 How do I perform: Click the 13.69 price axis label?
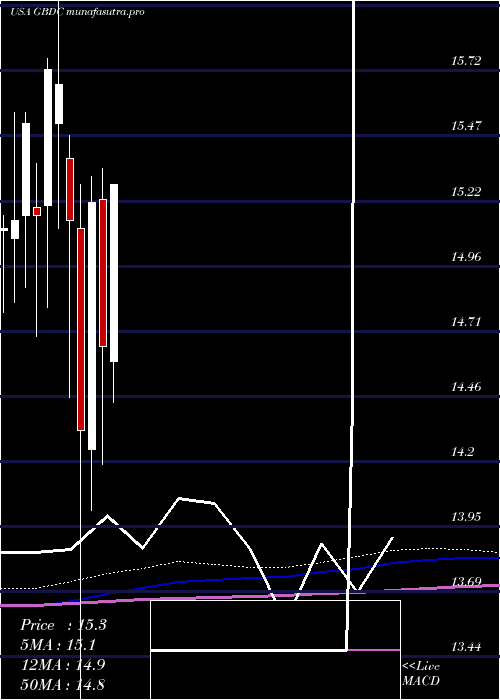click(x=466, y=582)
